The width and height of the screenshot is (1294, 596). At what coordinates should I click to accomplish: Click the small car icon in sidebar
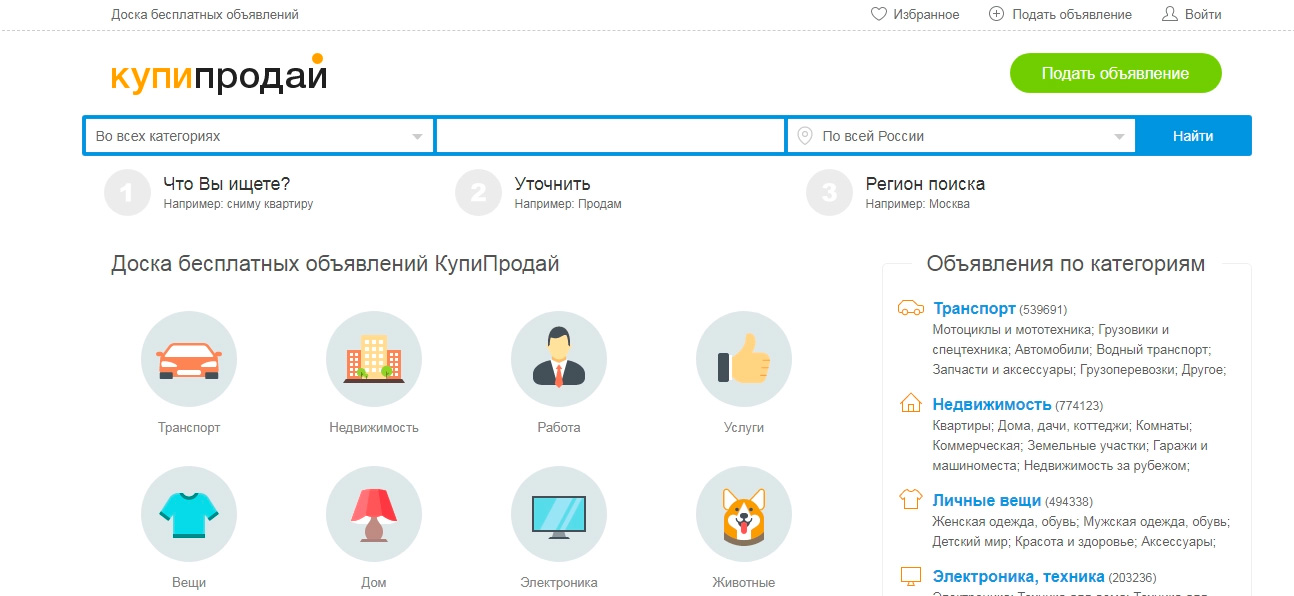[911, 308]
